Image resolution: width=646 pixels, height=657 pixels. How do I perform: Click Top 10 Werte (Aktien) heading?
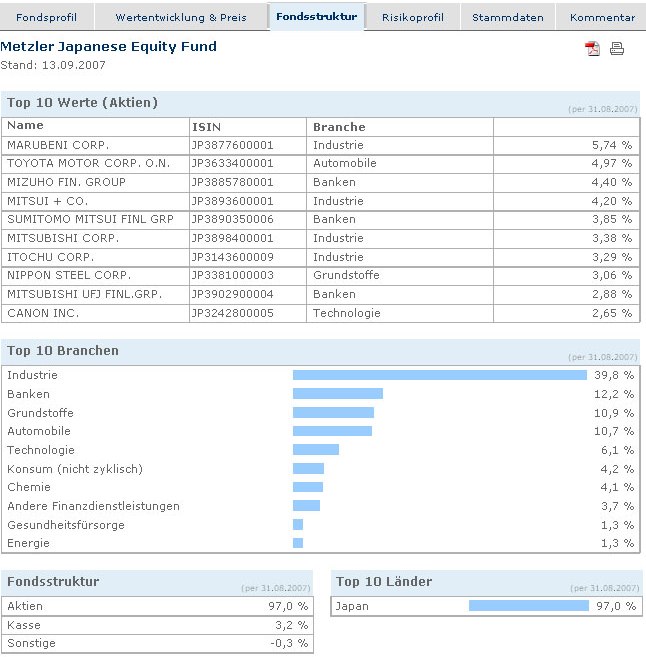(x=83, y=103)
